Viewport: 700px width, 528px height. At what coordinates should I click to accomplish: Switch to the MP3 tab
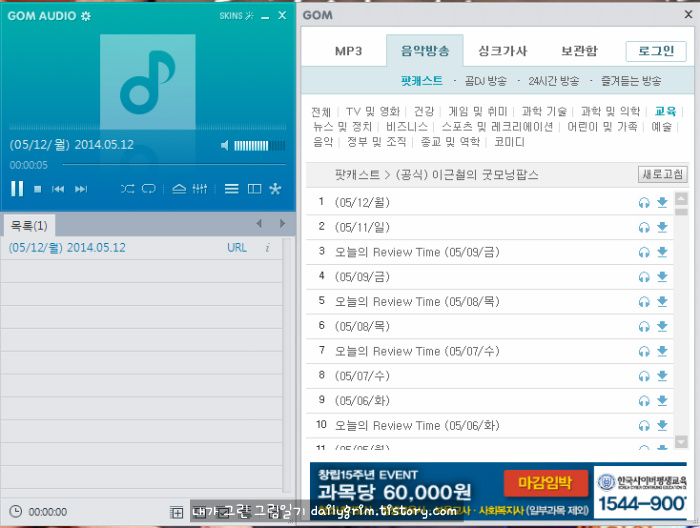348,51
